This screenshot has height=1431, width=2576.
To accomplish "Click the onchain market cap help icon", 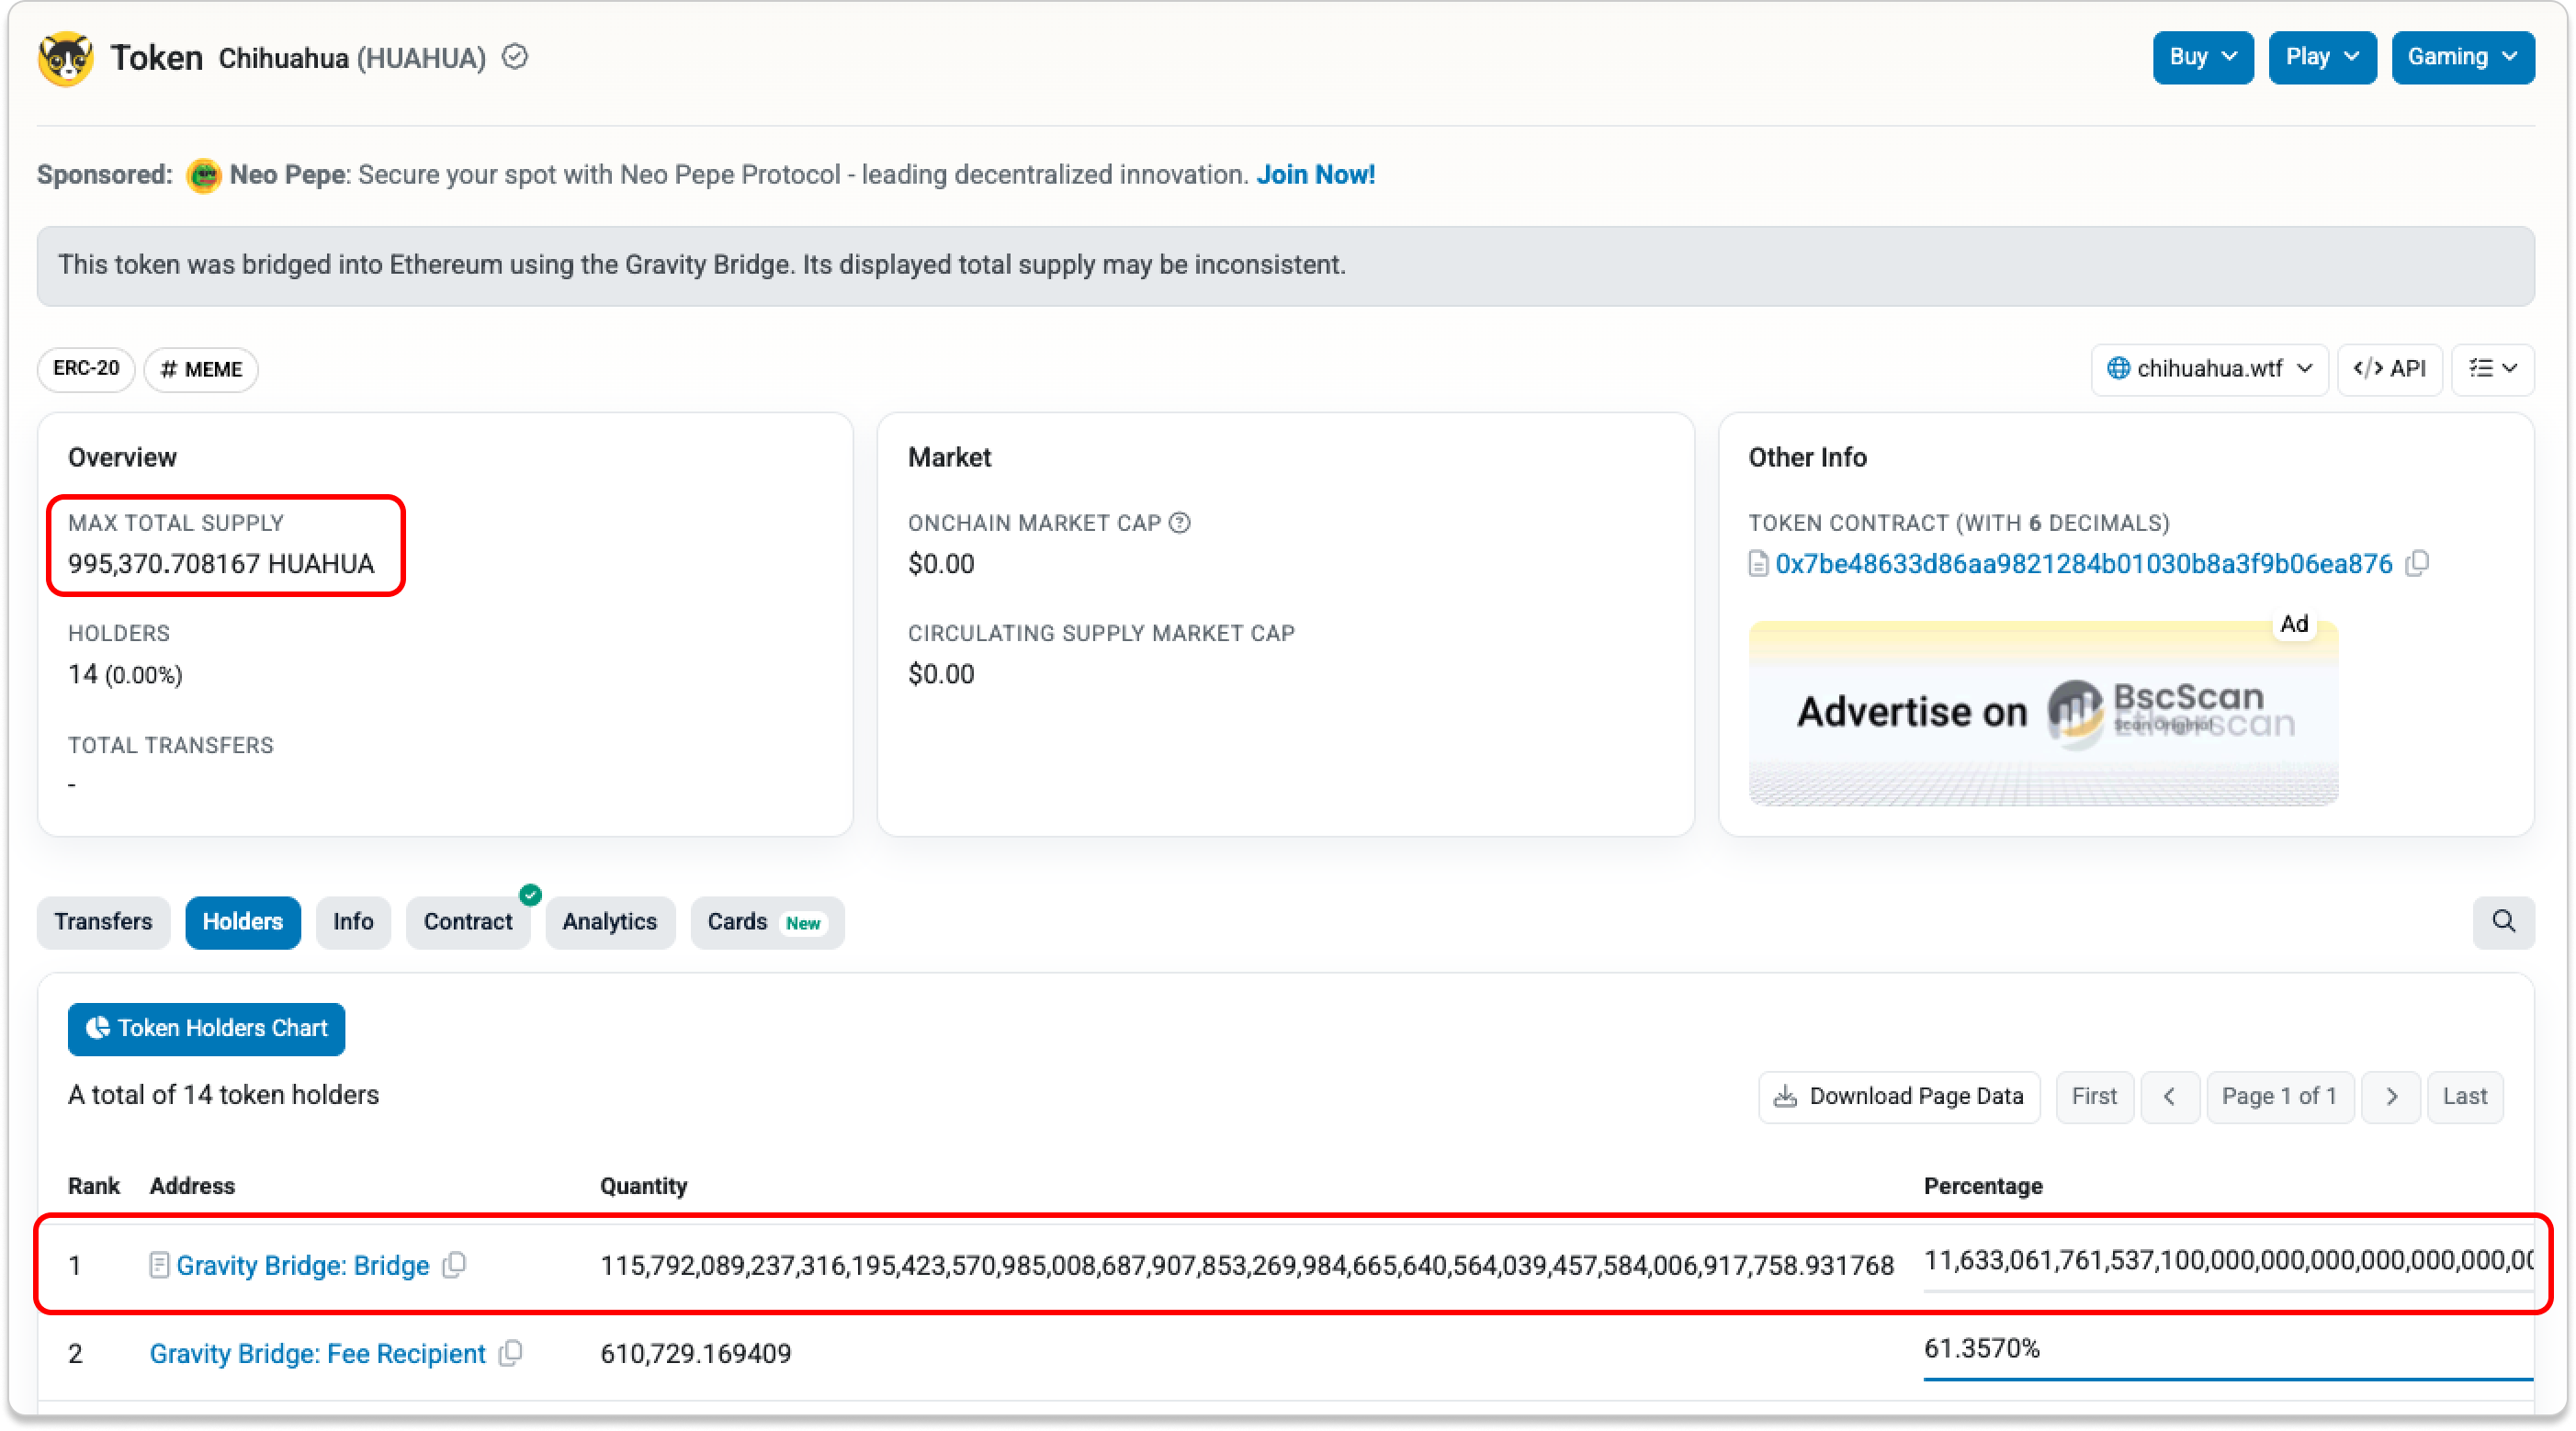I will coord(1180,523).
